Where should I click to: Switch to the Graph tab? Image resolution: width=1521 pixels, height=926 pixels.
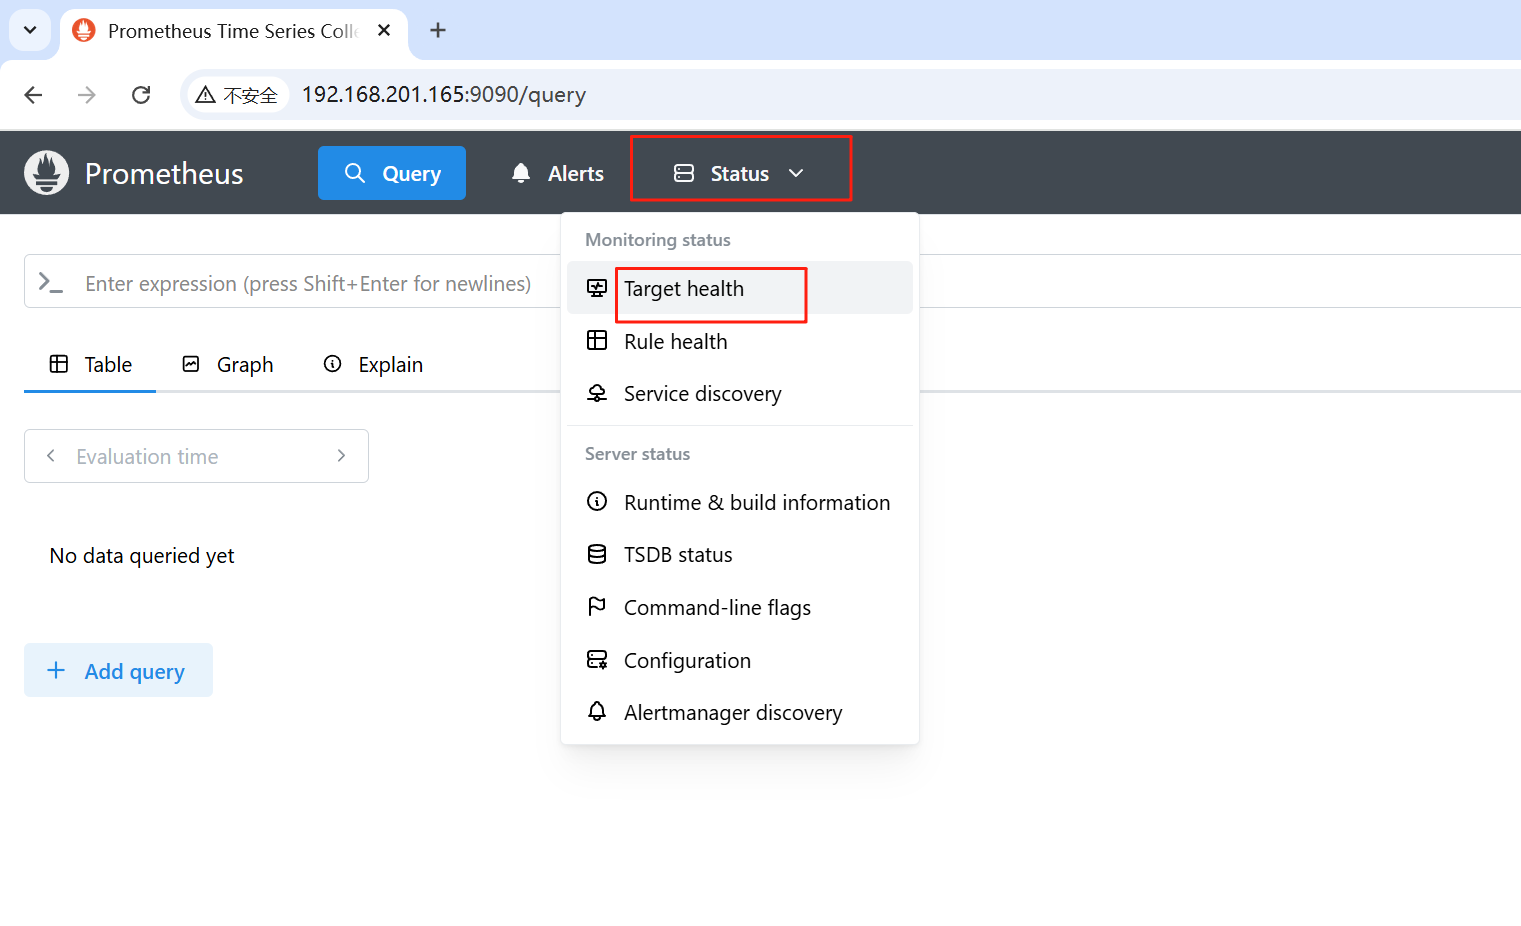pyautogui.click(x=227, y=364)
